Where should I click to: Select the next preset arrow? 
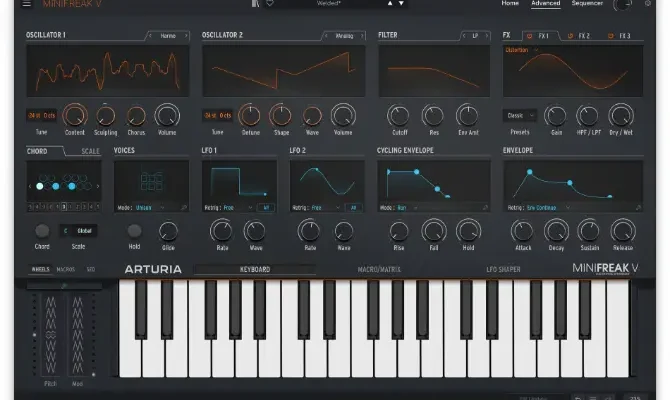(402, 4)
